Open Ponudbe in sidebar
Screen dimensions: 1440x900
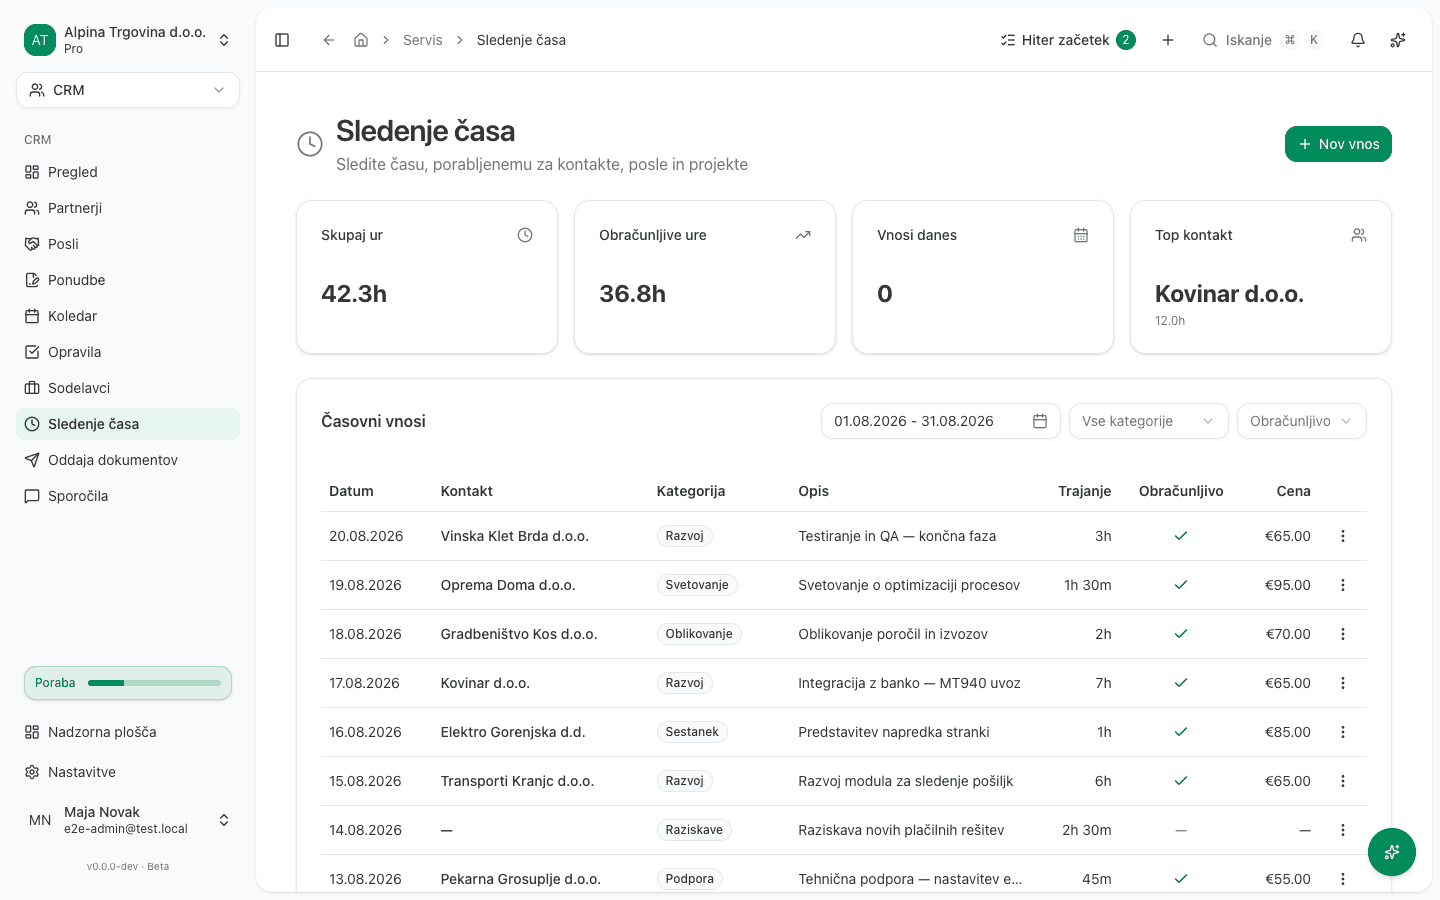click(x=128, y=280)
